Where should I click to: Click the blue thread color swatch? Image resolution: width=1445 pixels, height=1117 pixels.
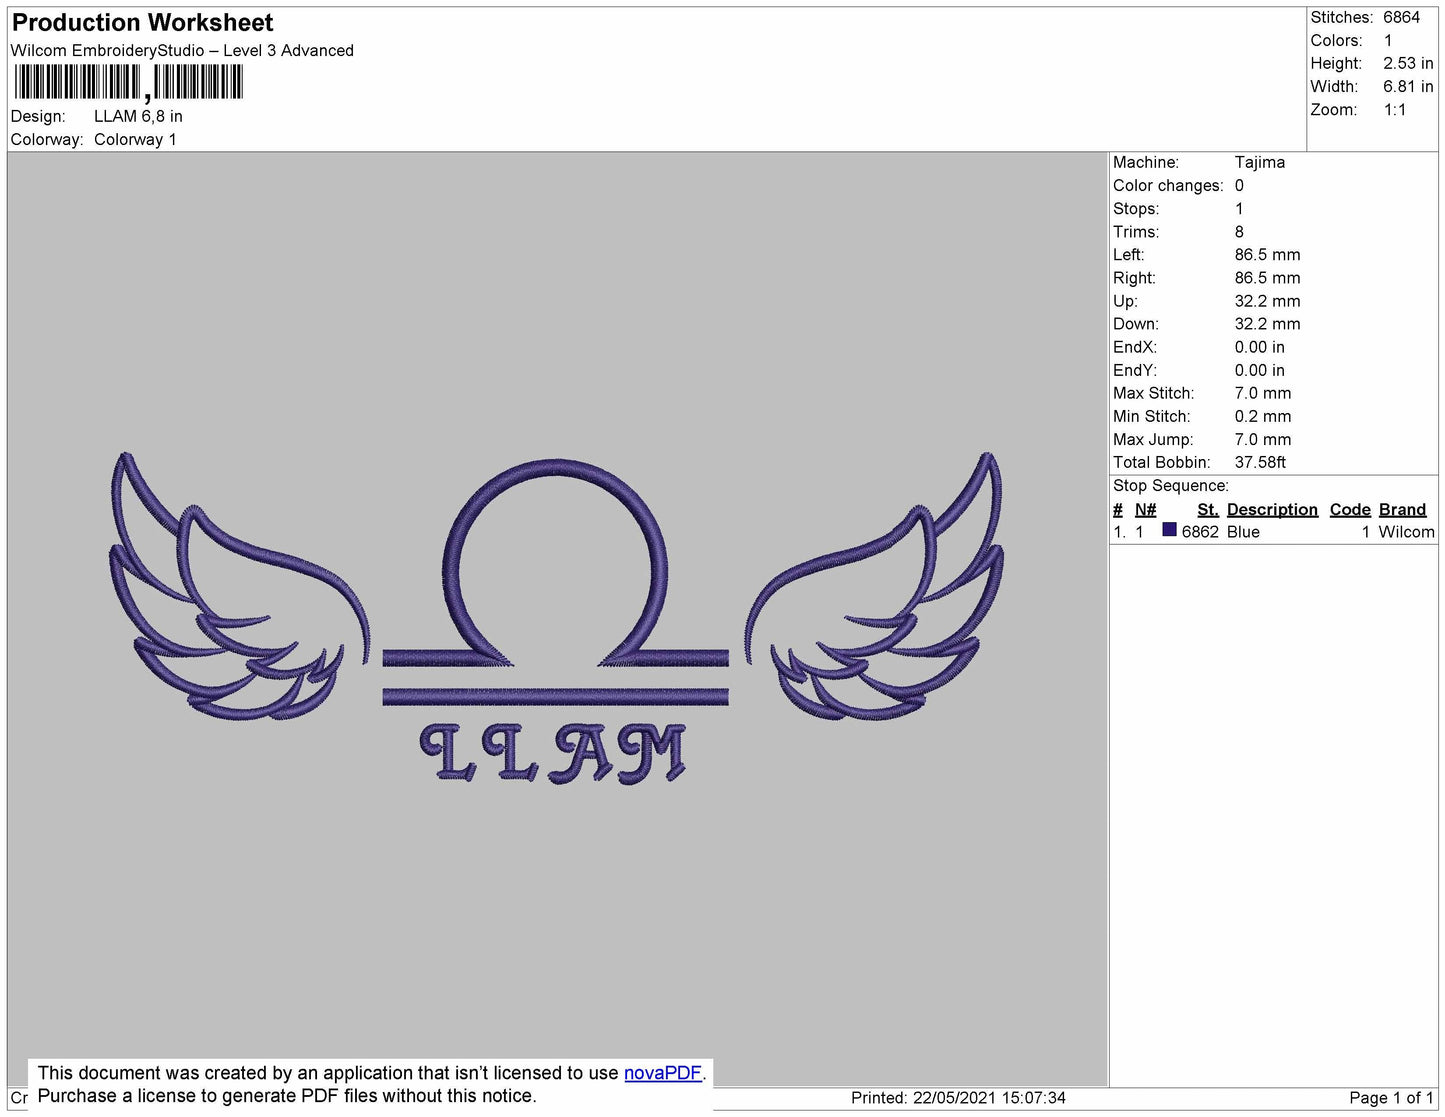[x=1169, y=531]
